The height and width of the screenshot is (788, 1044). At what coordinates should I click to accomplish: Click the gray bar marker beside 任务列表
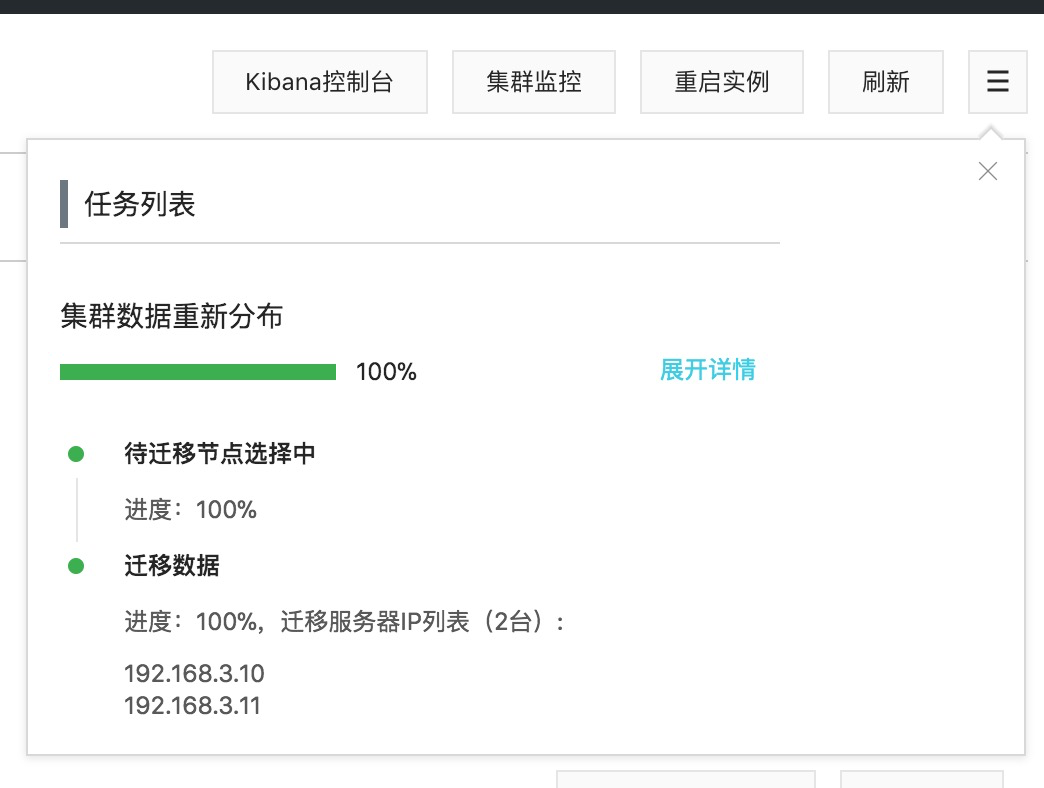pos(64,204)
